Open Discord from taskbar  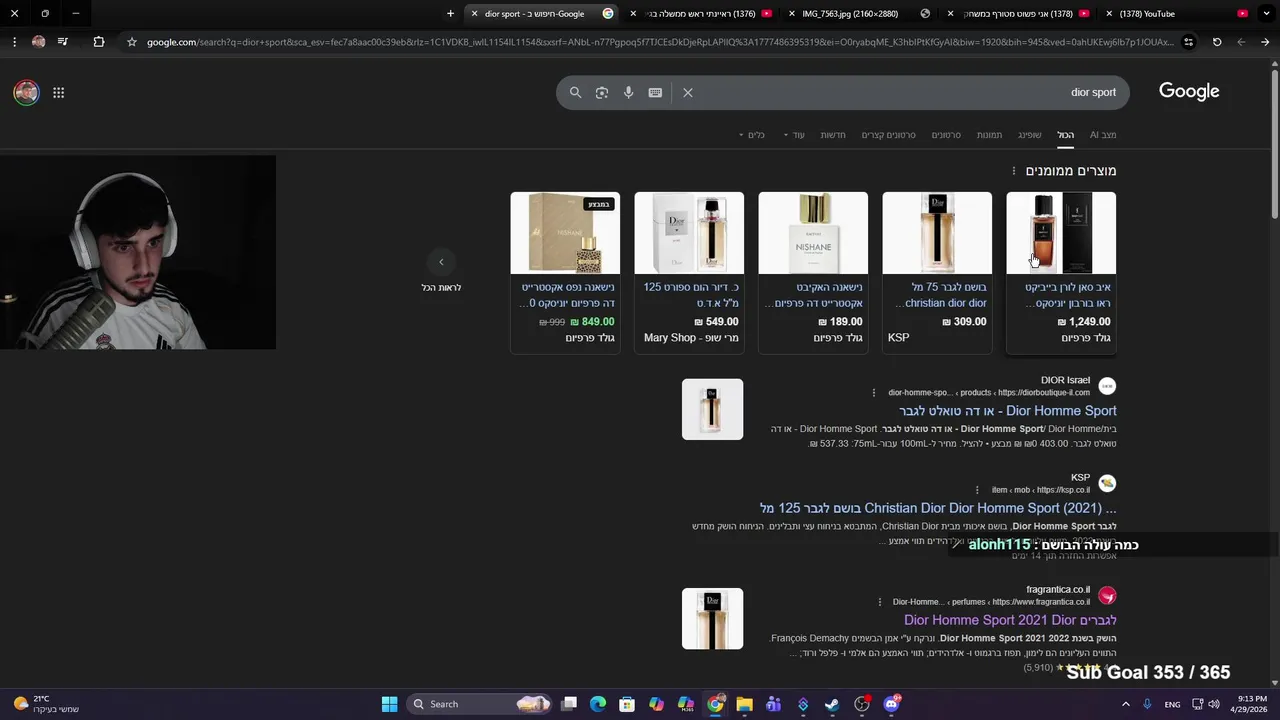pos(892,704)
